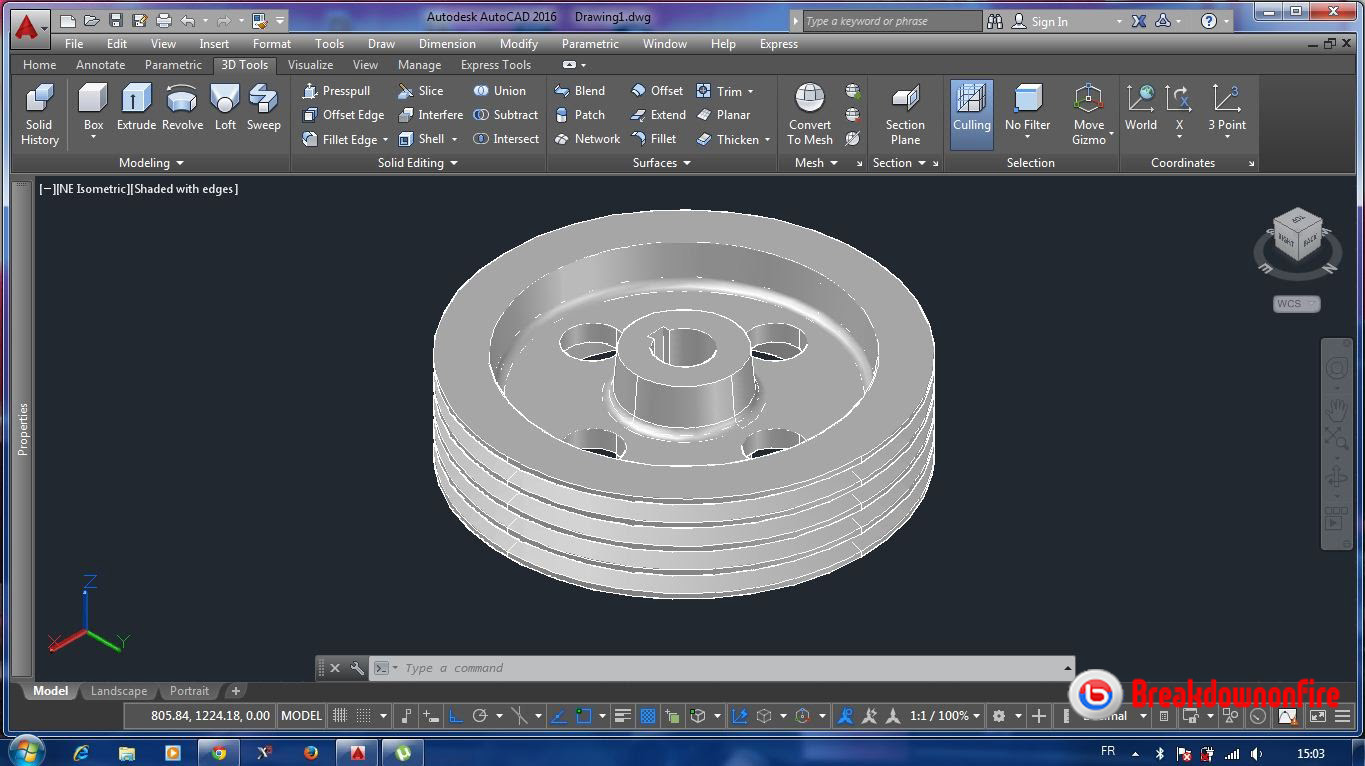
Task: Open the Shell dropdown arrow
Action: [454, 140]
